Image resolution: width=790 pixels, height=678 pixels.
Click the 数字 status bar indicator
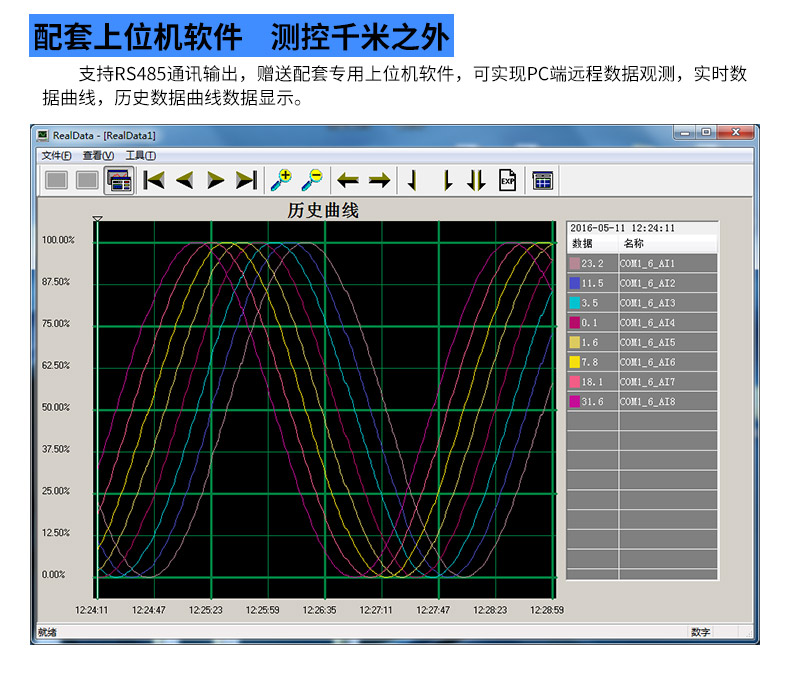(700, 632)
